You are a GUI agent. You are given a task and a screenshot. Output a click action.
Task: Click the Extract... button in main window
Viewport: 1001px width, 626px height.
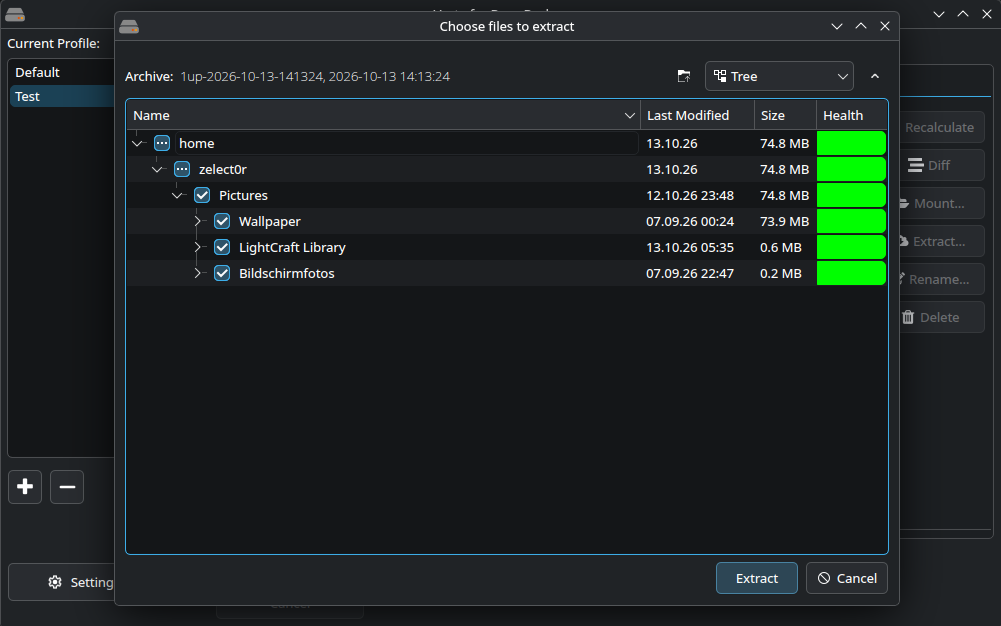(x=942, y=241)
